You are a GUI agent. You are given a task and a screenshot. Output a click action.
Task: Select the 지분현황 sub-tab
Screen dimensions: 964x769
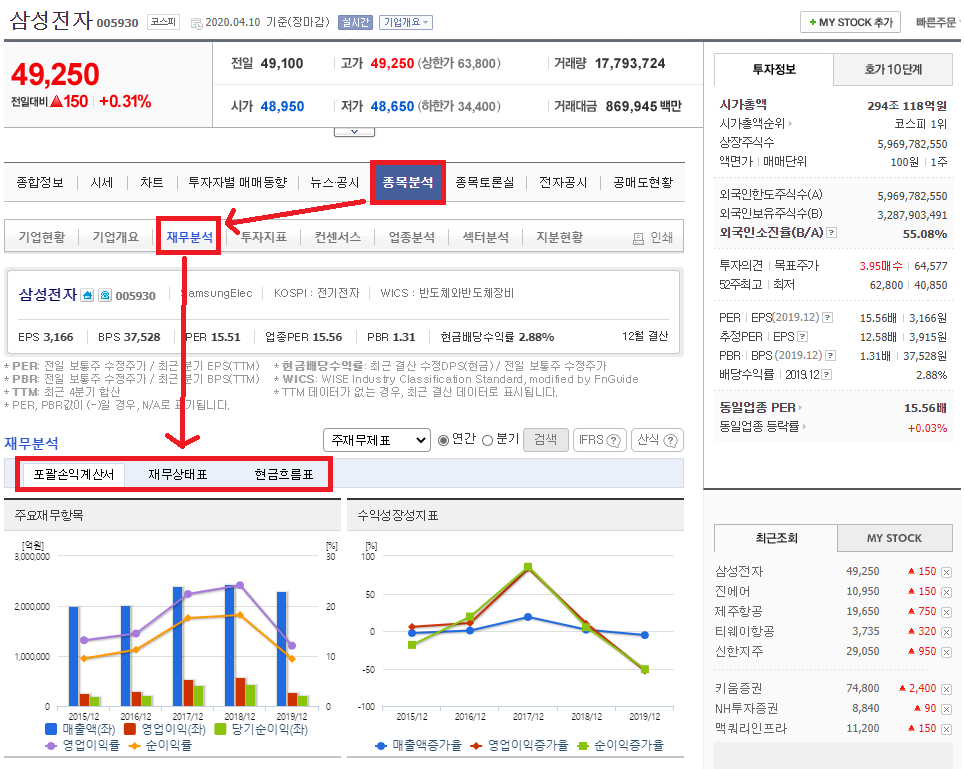559,237
